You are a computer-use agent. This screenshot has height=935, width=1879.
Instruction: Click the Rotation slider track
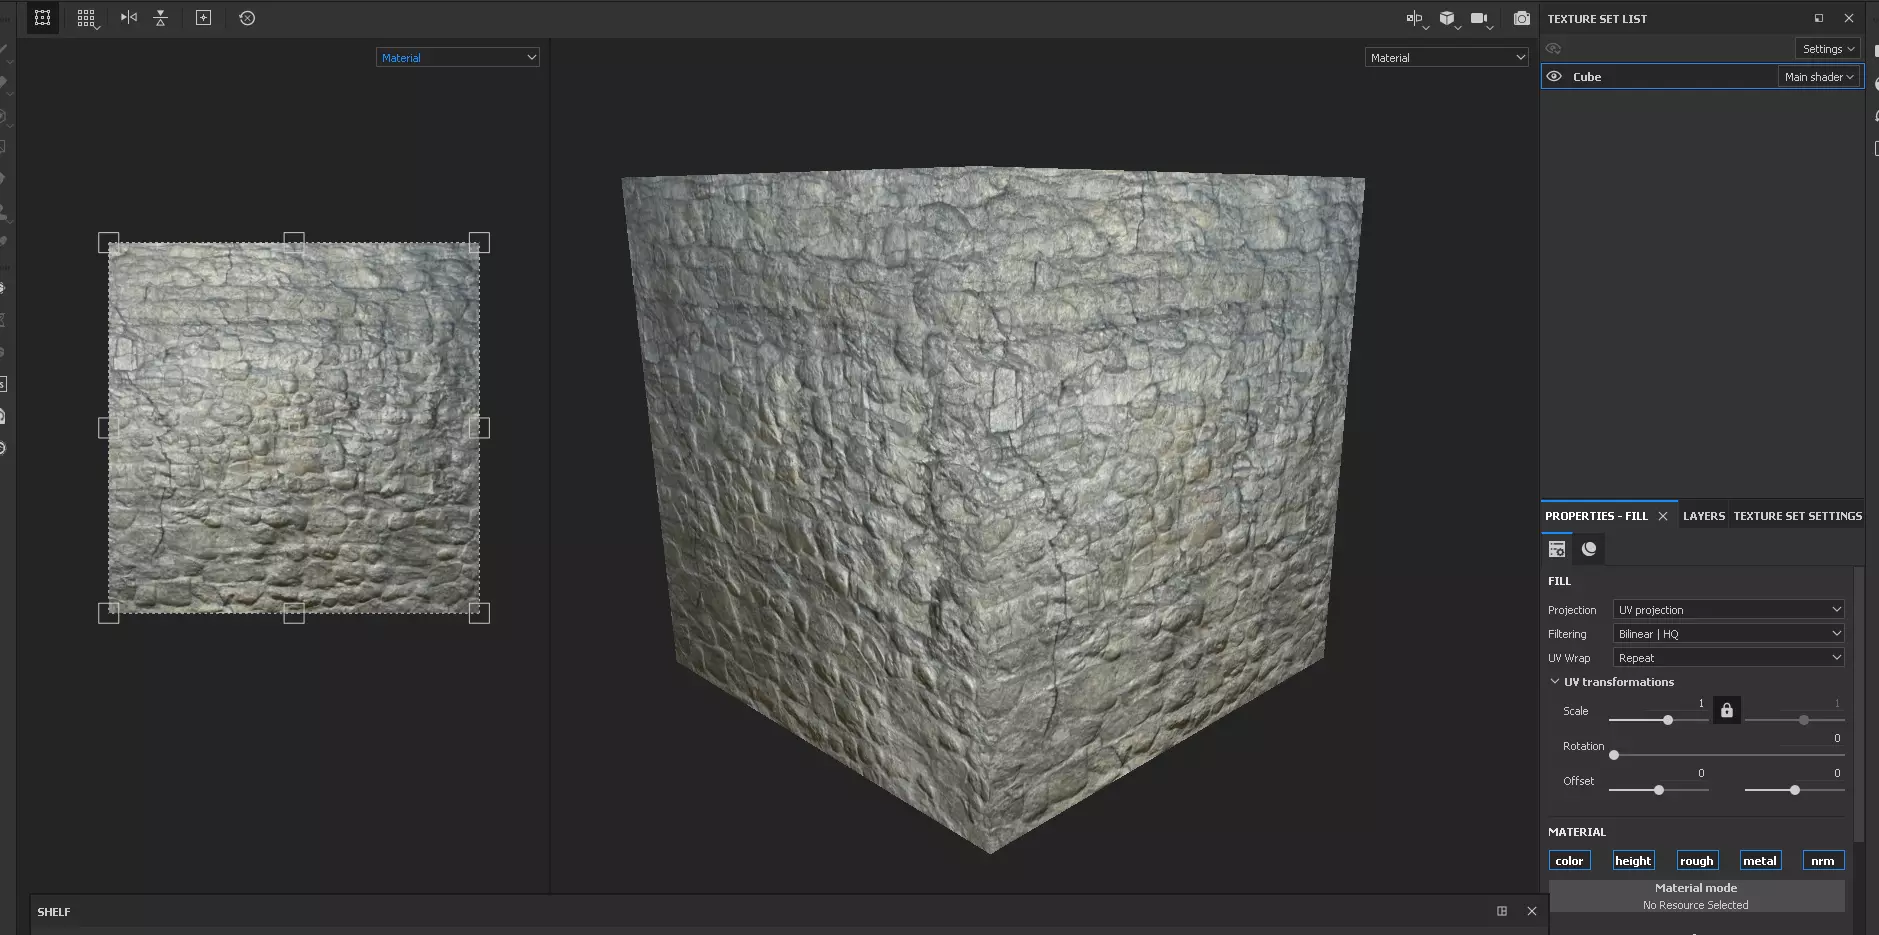1728,755
